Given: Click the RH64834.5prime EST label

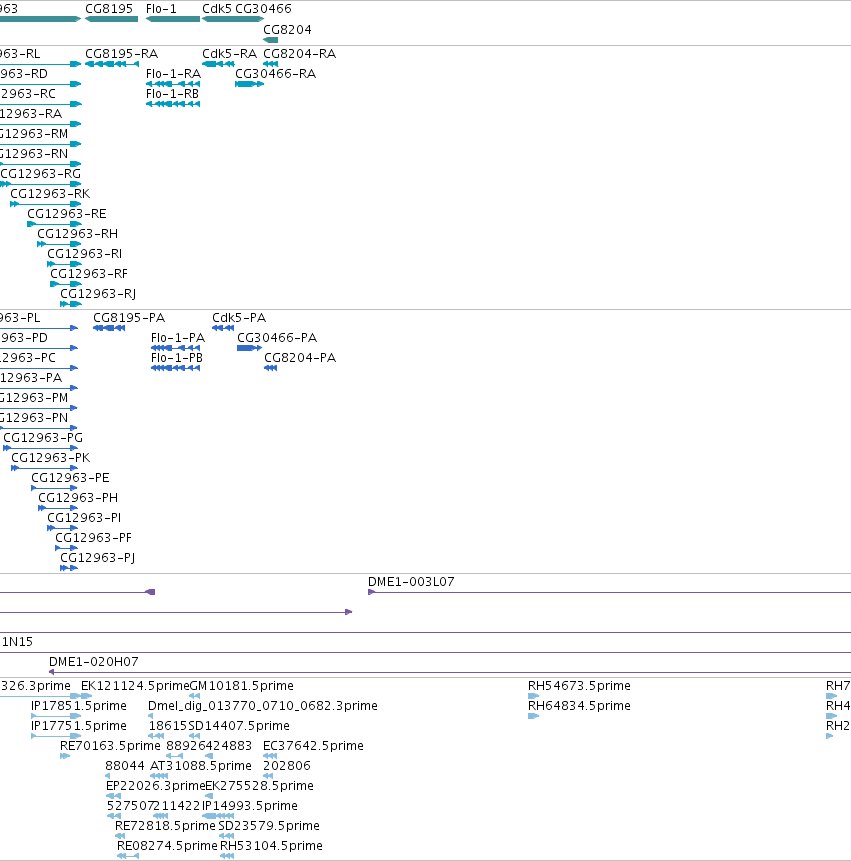Looking at the screenshot, I should point(579,706).
